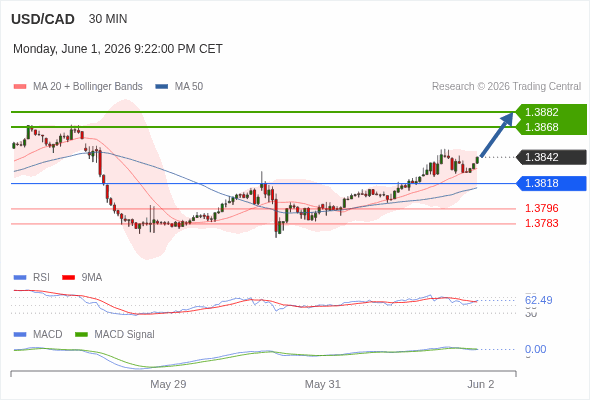Click the MACD Signal green swatch
590x400 pixels.
coord(81,335)
